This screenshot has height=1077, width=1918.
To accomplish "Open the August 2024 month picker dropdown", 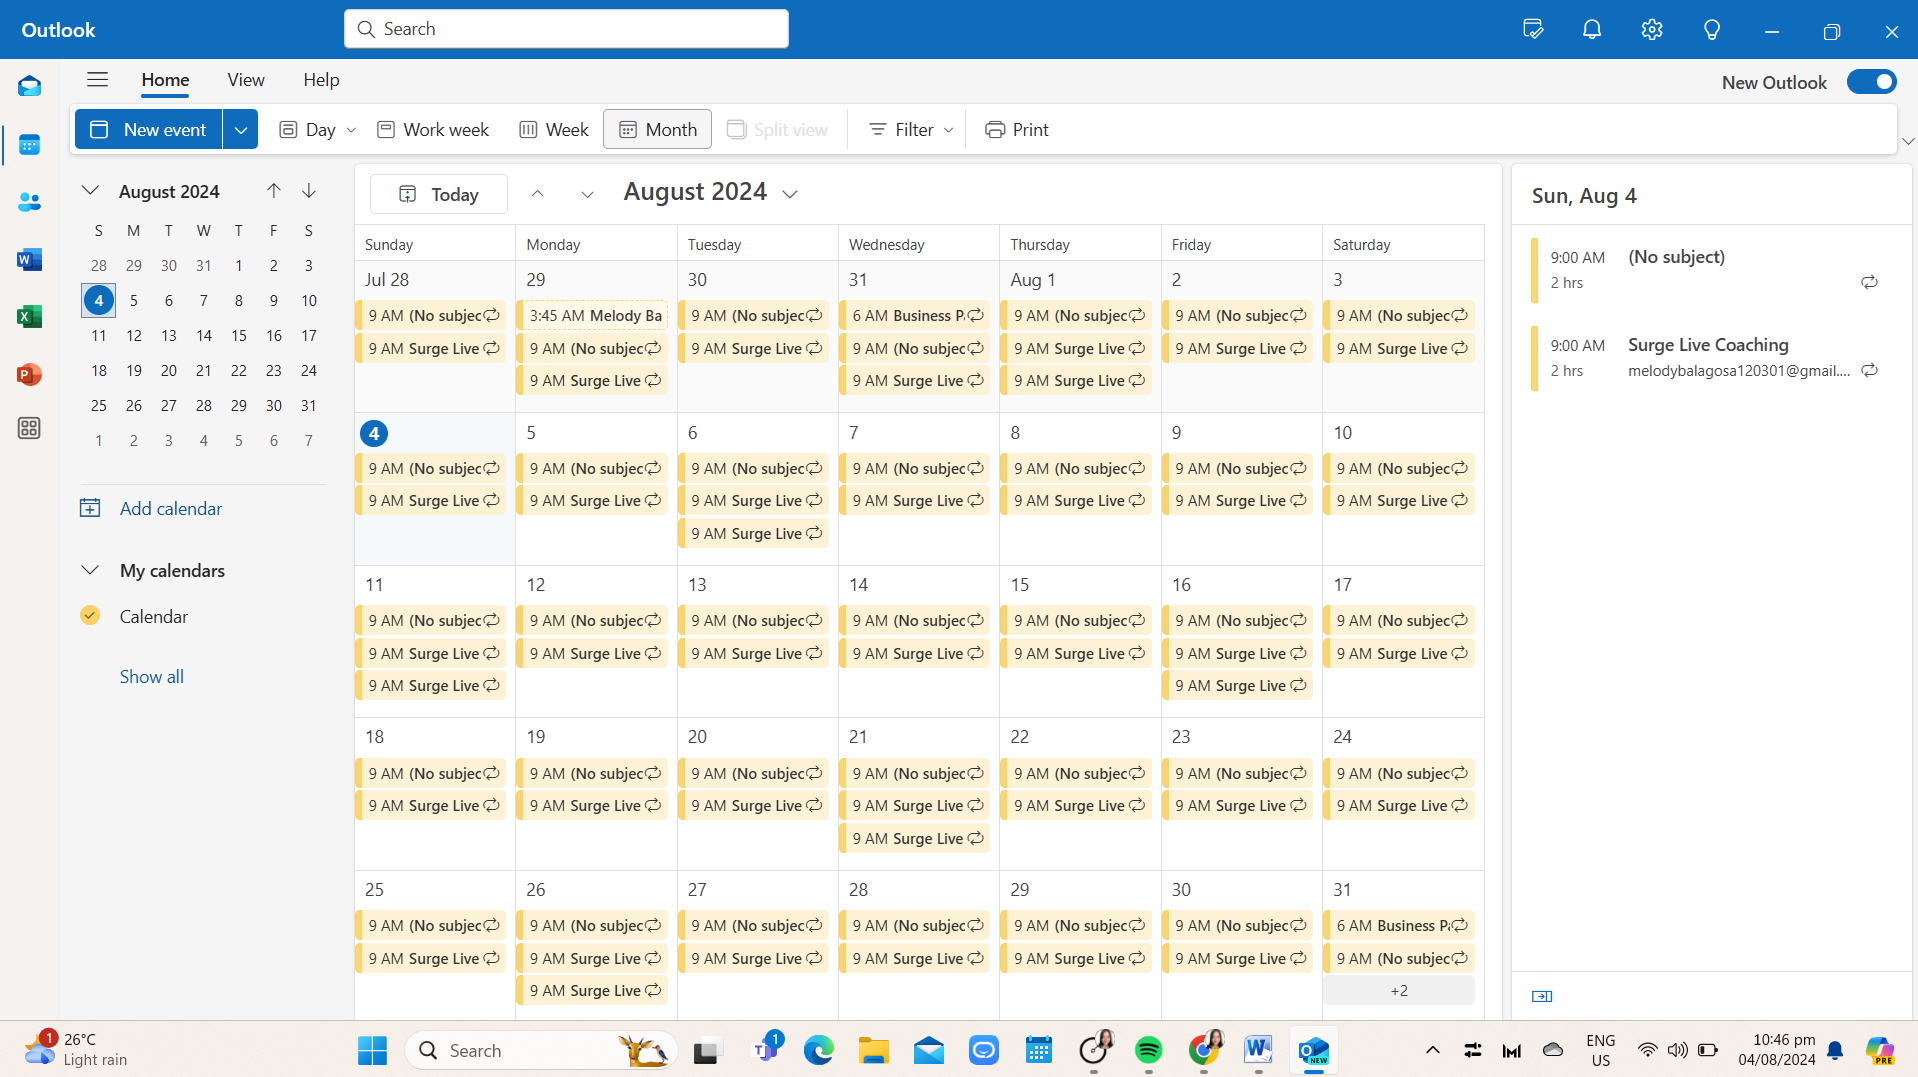I will 790,194.
